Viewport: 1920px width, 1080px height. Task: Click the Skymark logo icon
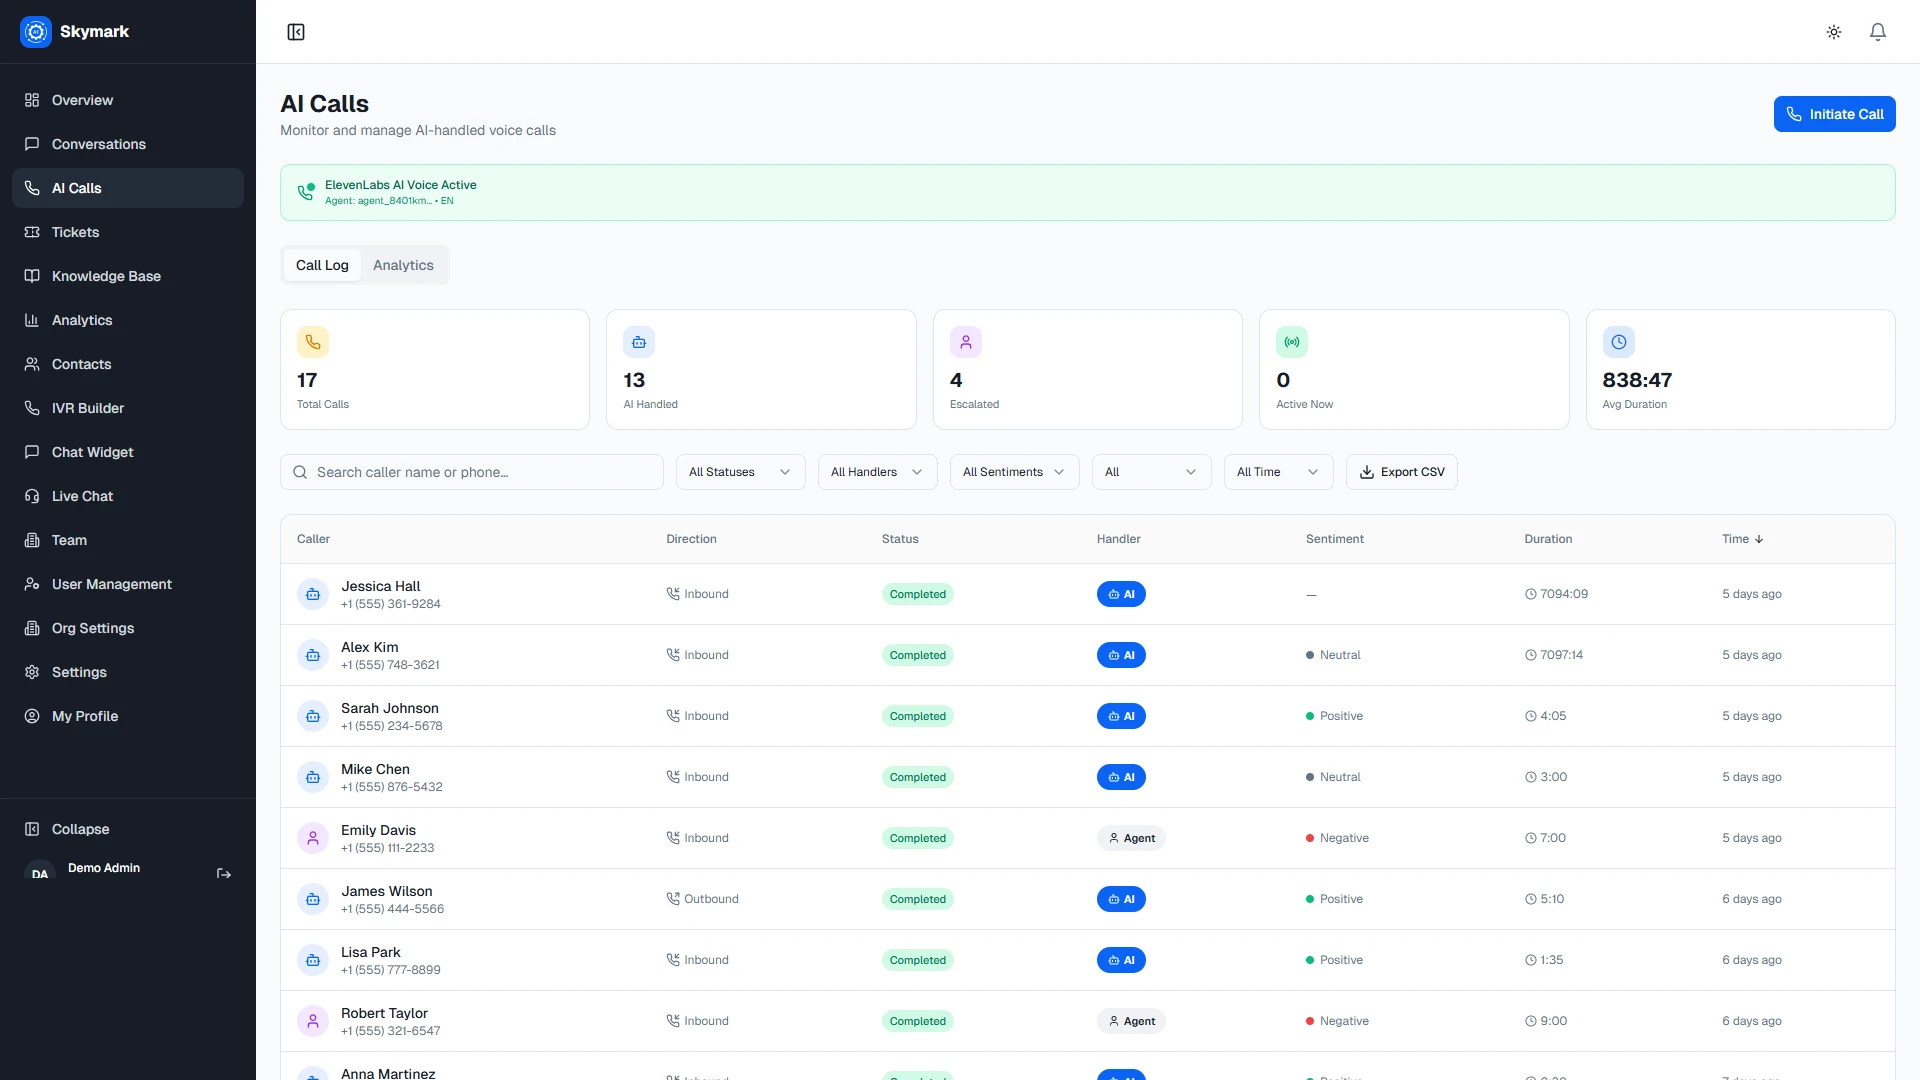click(36, 32)
